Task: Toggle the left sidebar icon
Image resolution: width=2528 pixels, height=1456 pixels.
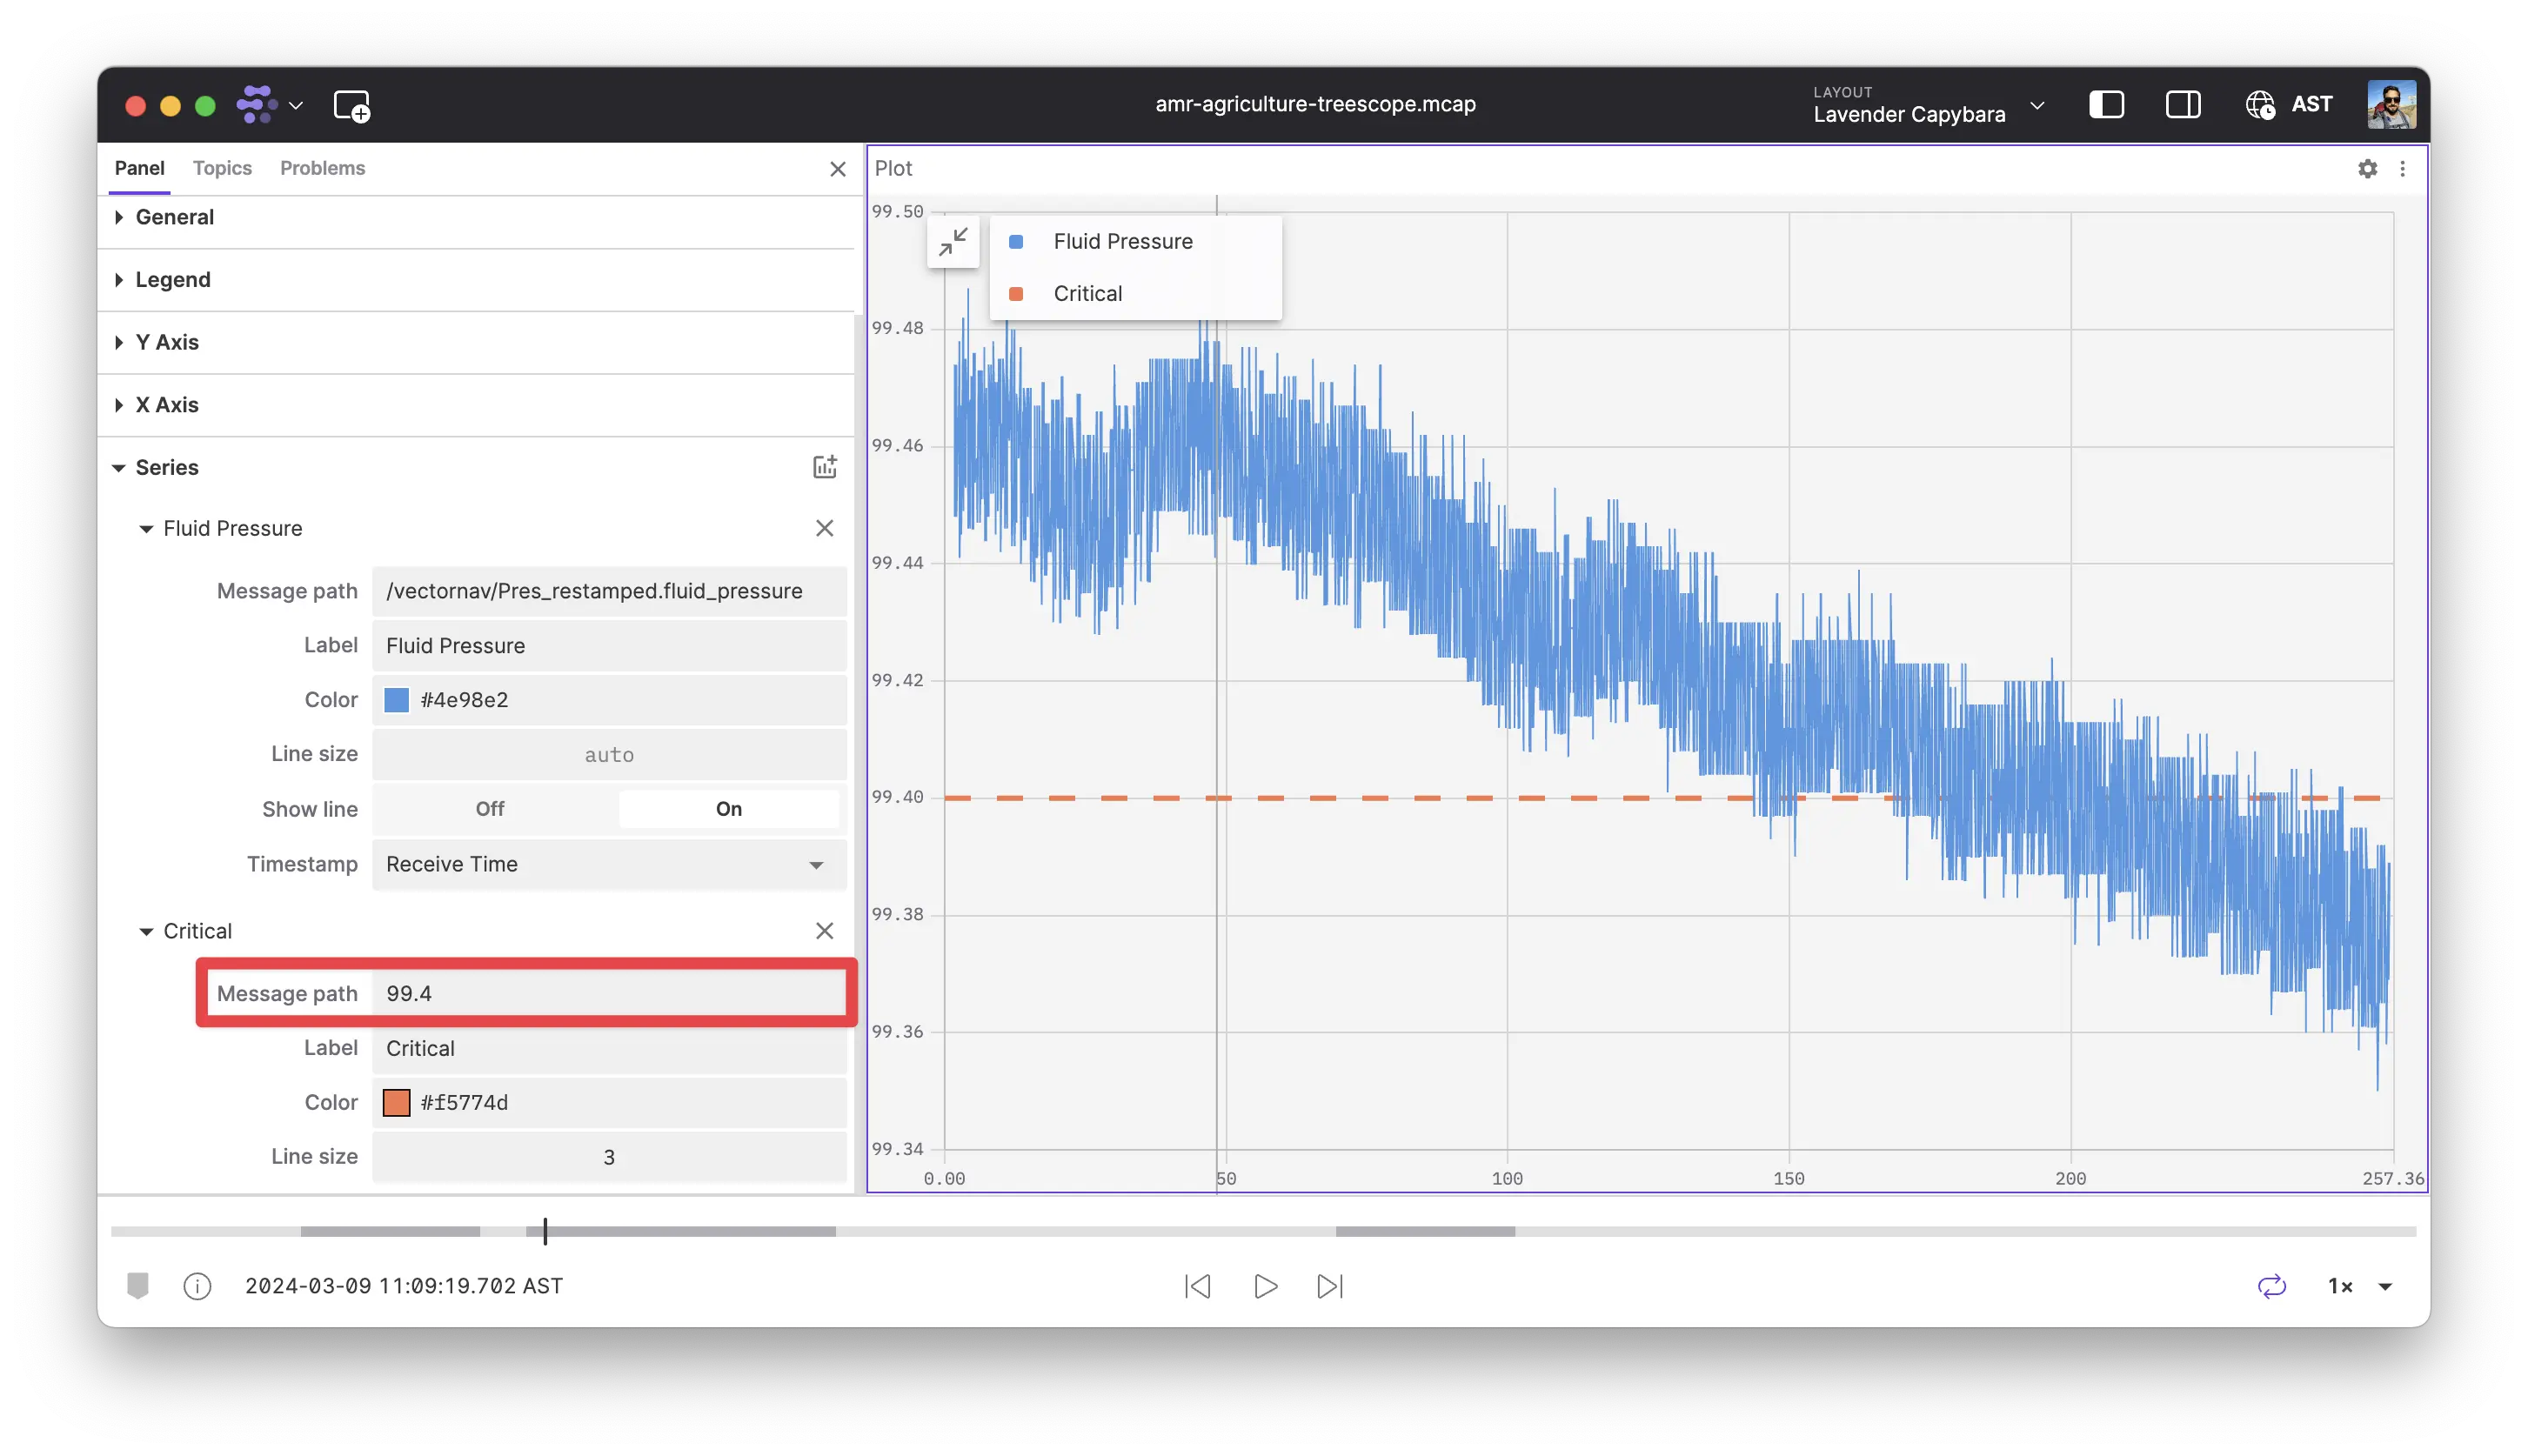Action: click(2107, 104)
